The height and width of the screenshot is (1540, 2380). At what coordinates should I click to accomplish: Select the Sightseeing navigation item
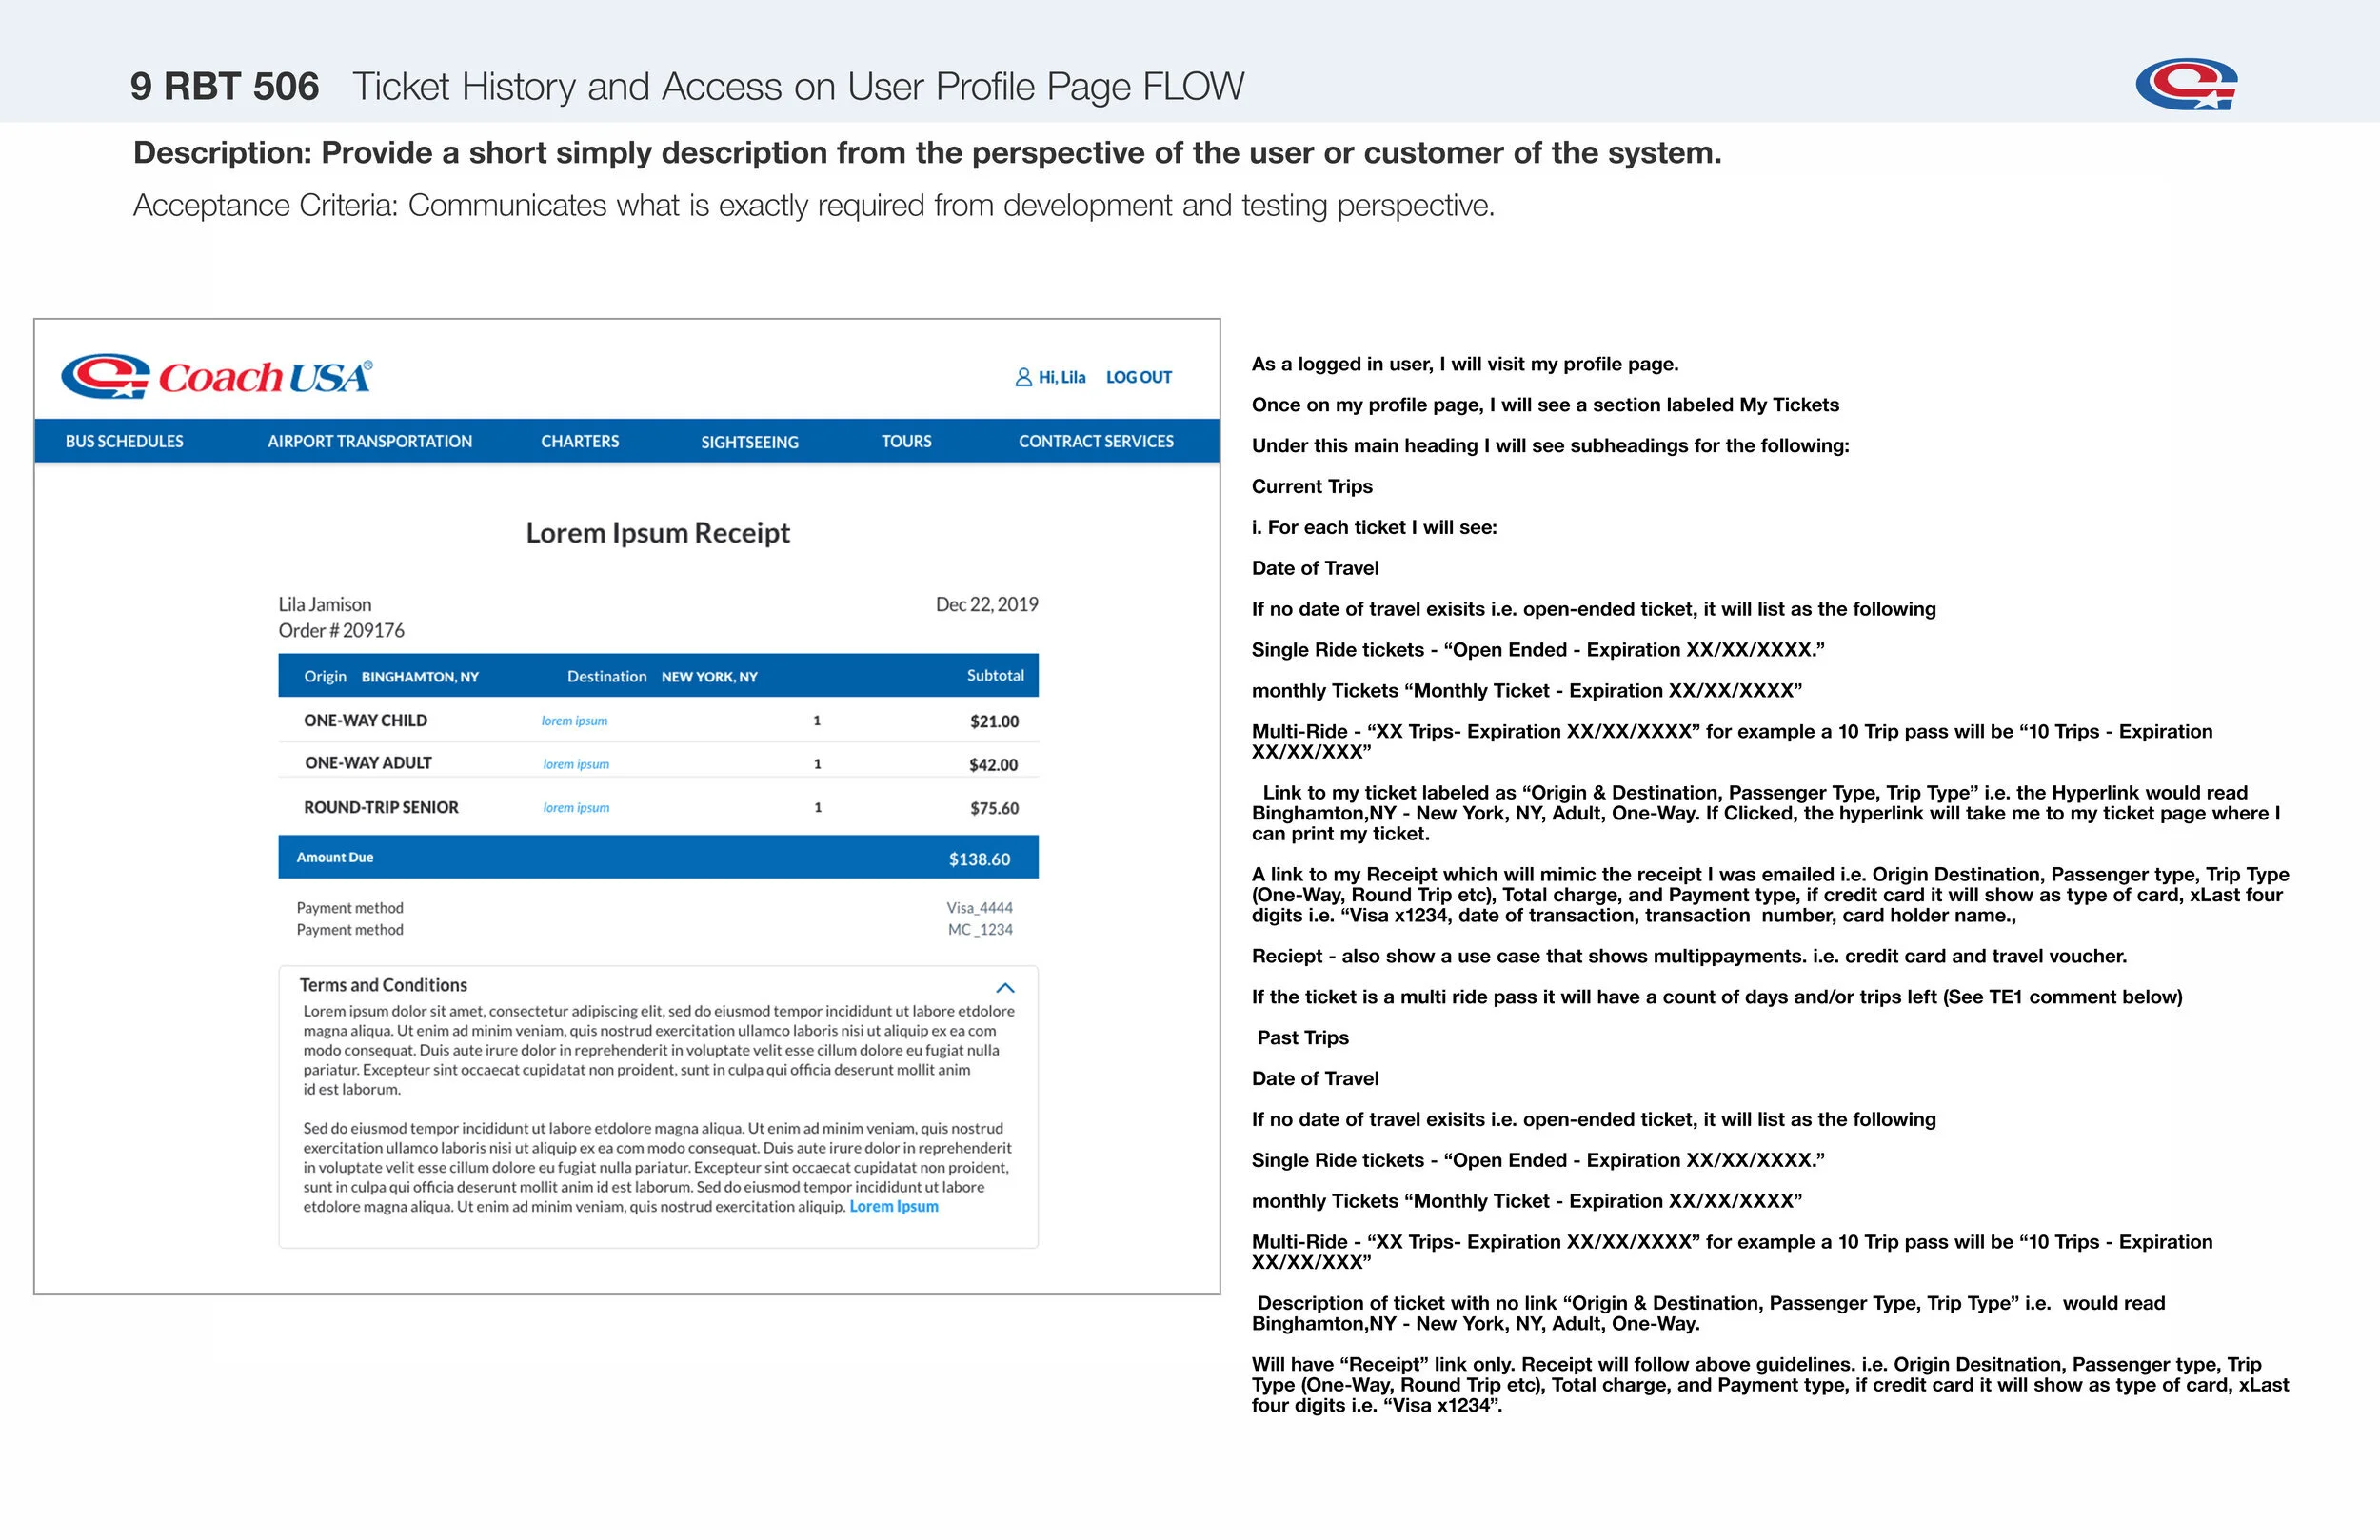point(749,442)
